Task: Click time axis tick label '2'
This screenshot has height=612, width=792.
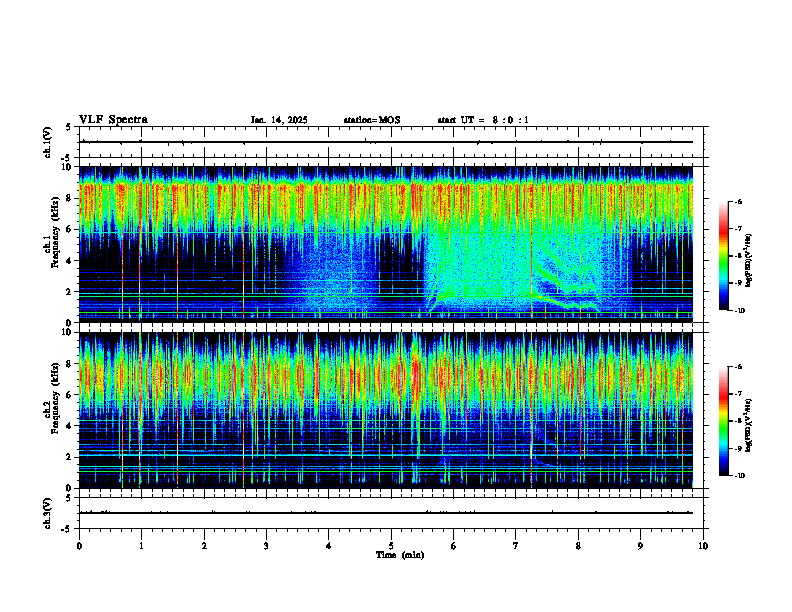Action: (x=204, y=546)
